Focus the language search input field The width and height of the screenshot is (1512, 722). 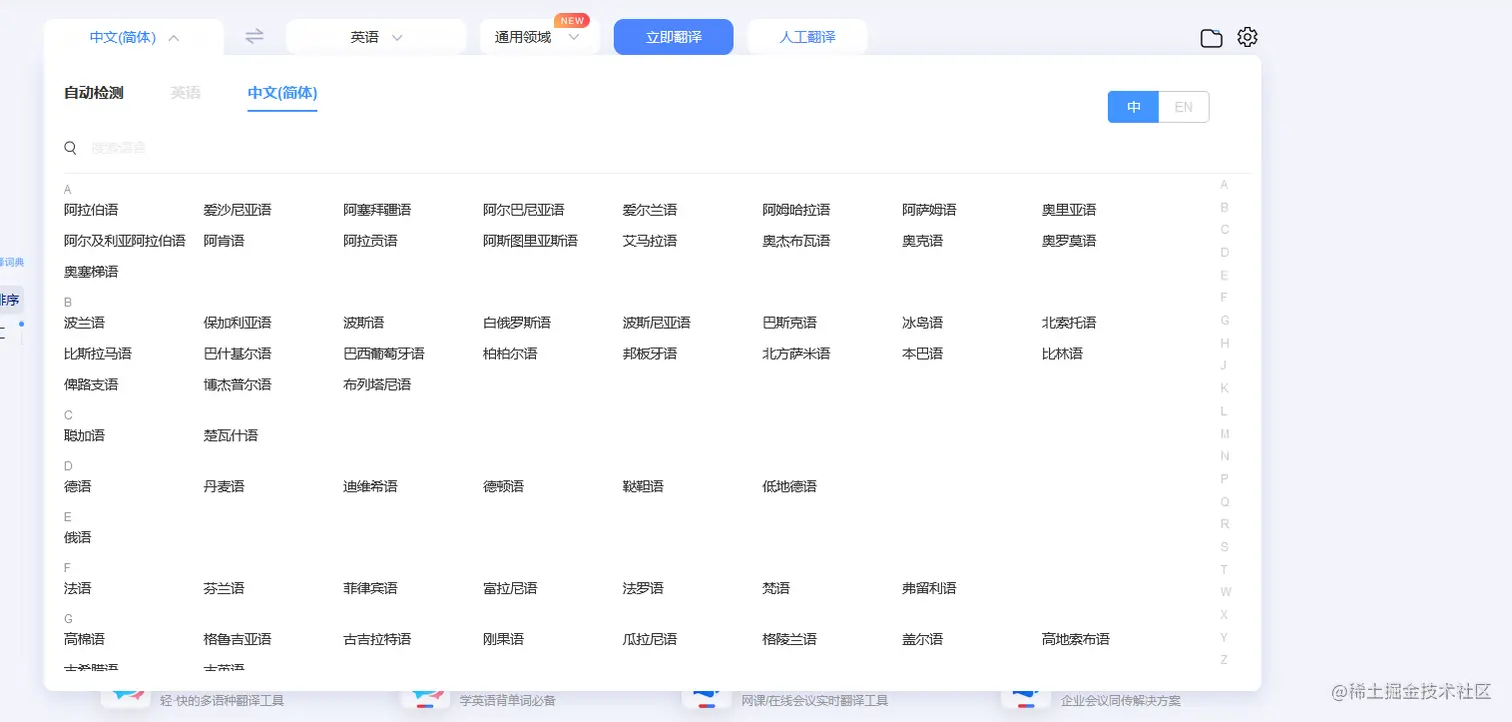(x=640, y=148)
